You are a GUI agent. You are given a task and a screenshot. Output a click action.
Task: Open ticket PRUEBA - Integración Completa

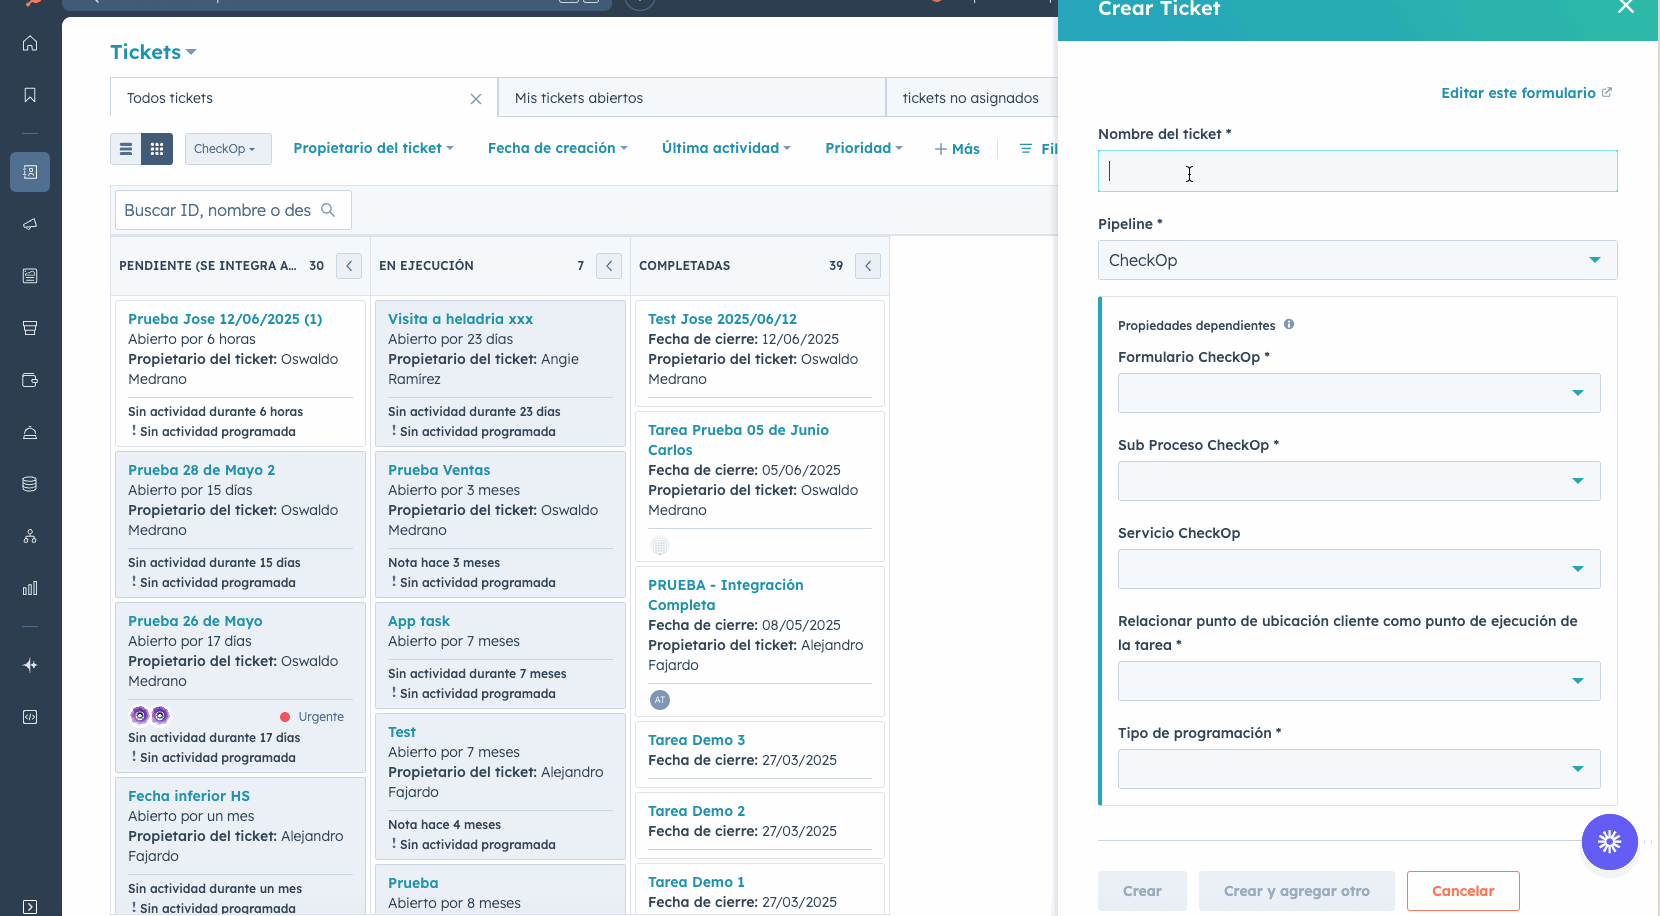[725, 595]
